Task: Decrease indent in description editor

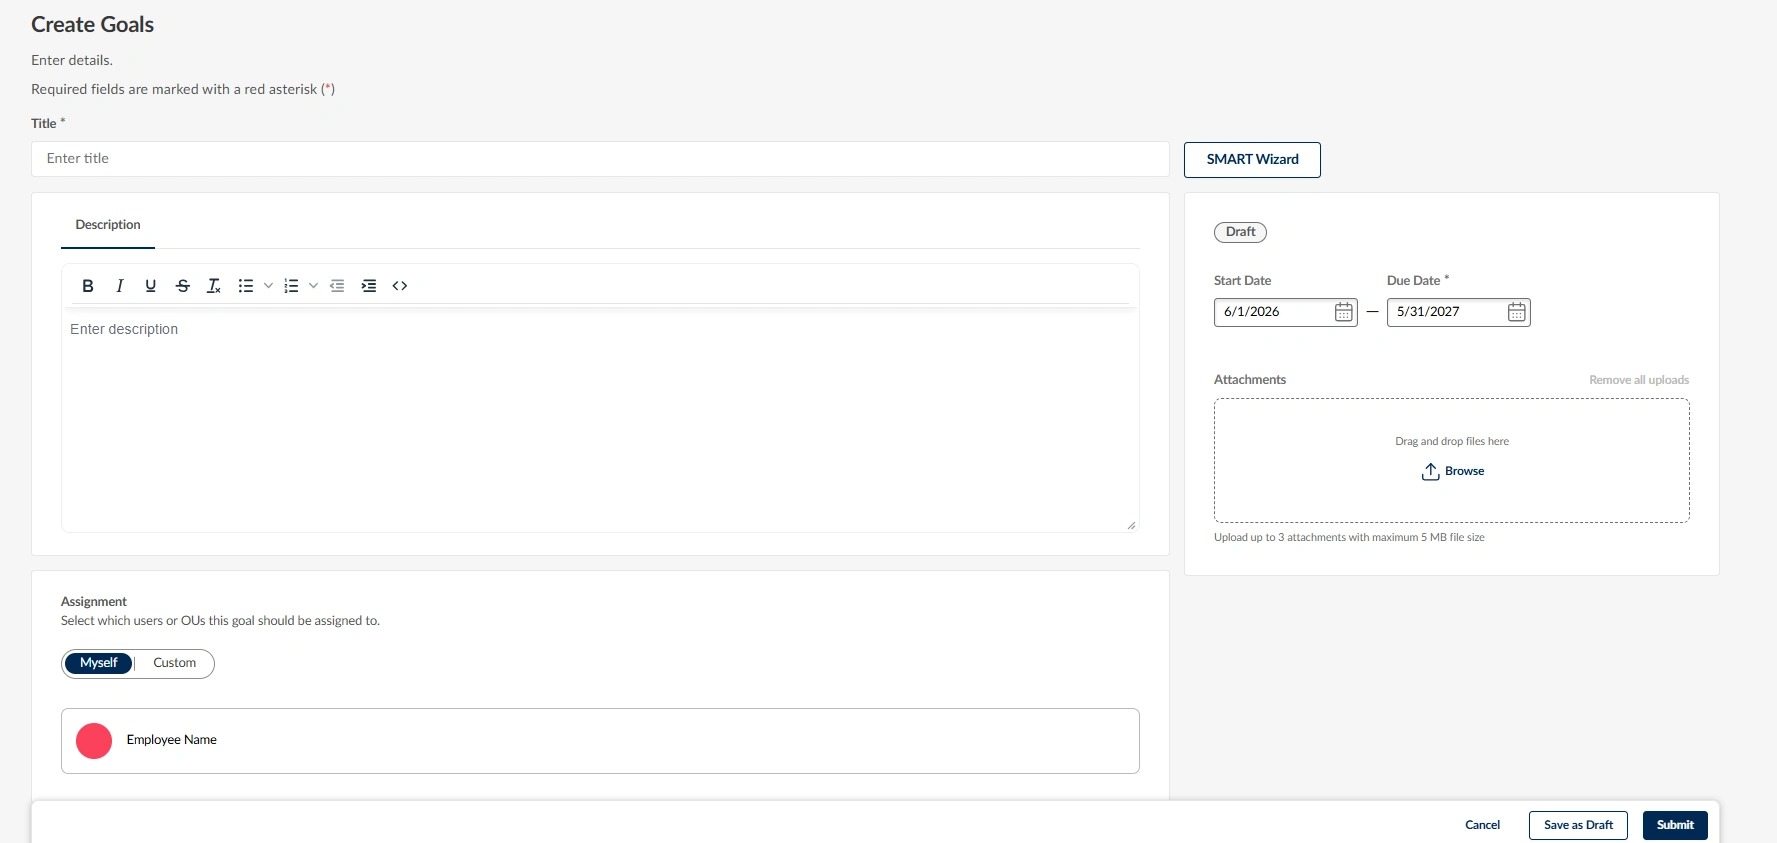Action: [337, 286]
